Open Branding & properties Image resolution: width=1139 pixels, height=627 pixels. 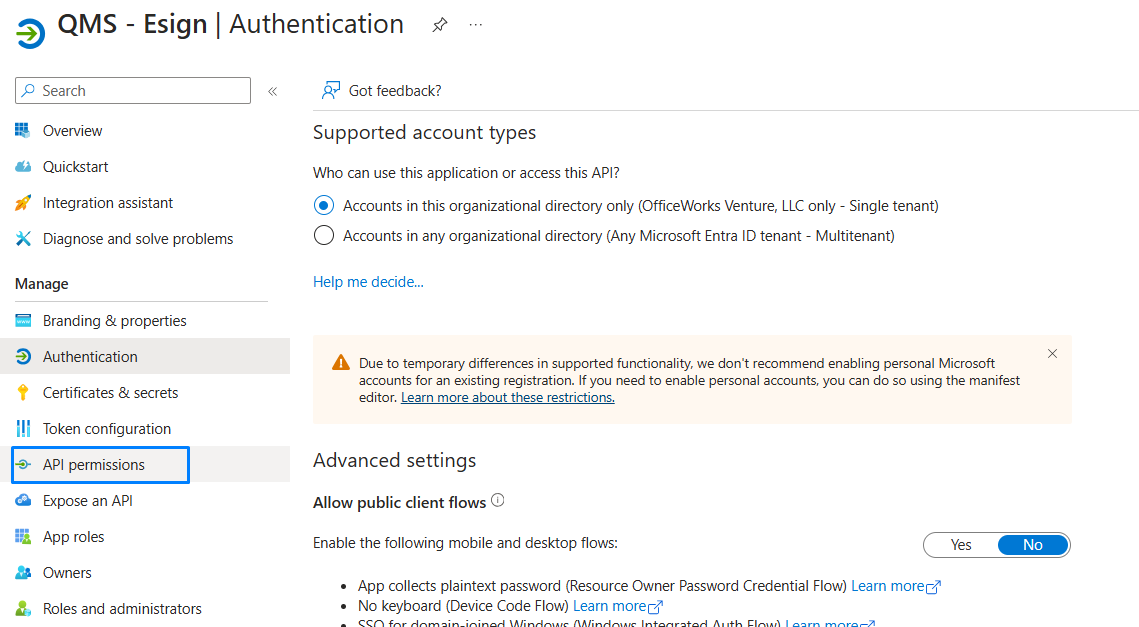(115, 320)
